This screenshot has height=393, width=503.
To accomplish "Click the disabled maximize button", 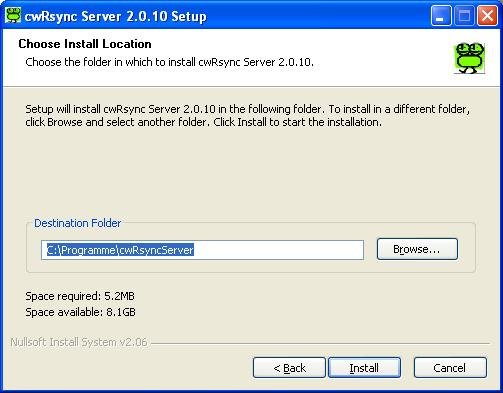I will tap(464, 15).
